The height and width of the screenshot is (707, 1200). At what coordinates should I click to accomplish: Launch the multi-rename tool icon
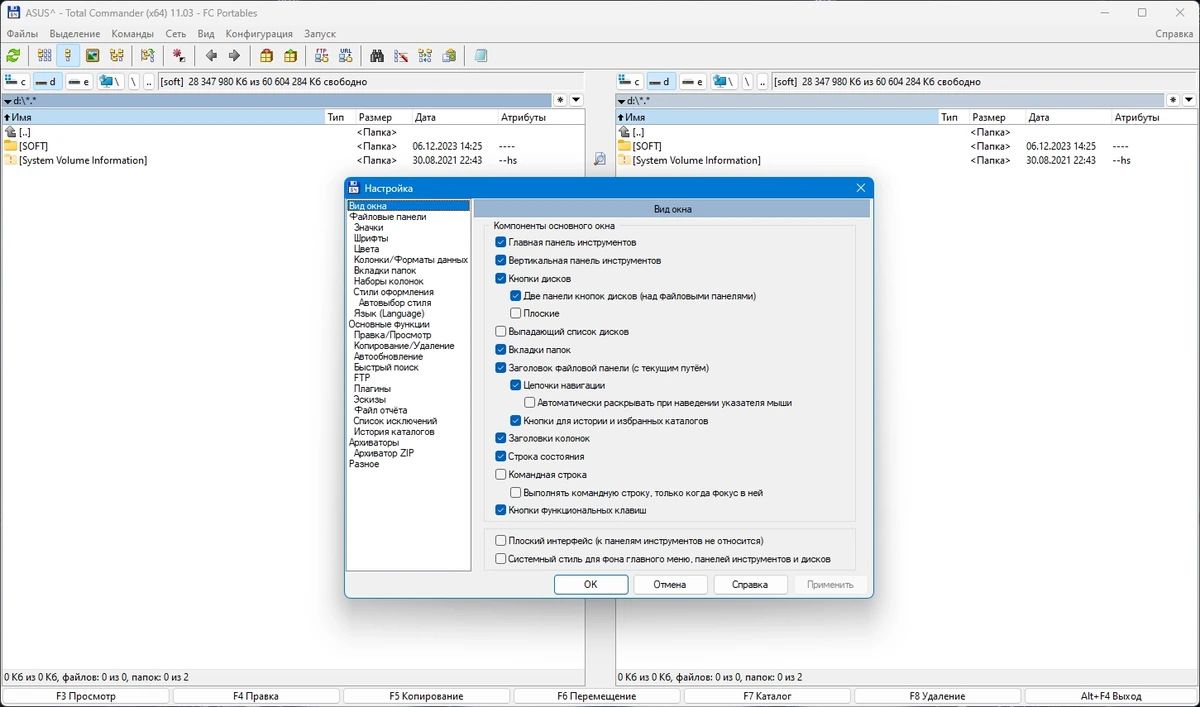click(401, 56)
